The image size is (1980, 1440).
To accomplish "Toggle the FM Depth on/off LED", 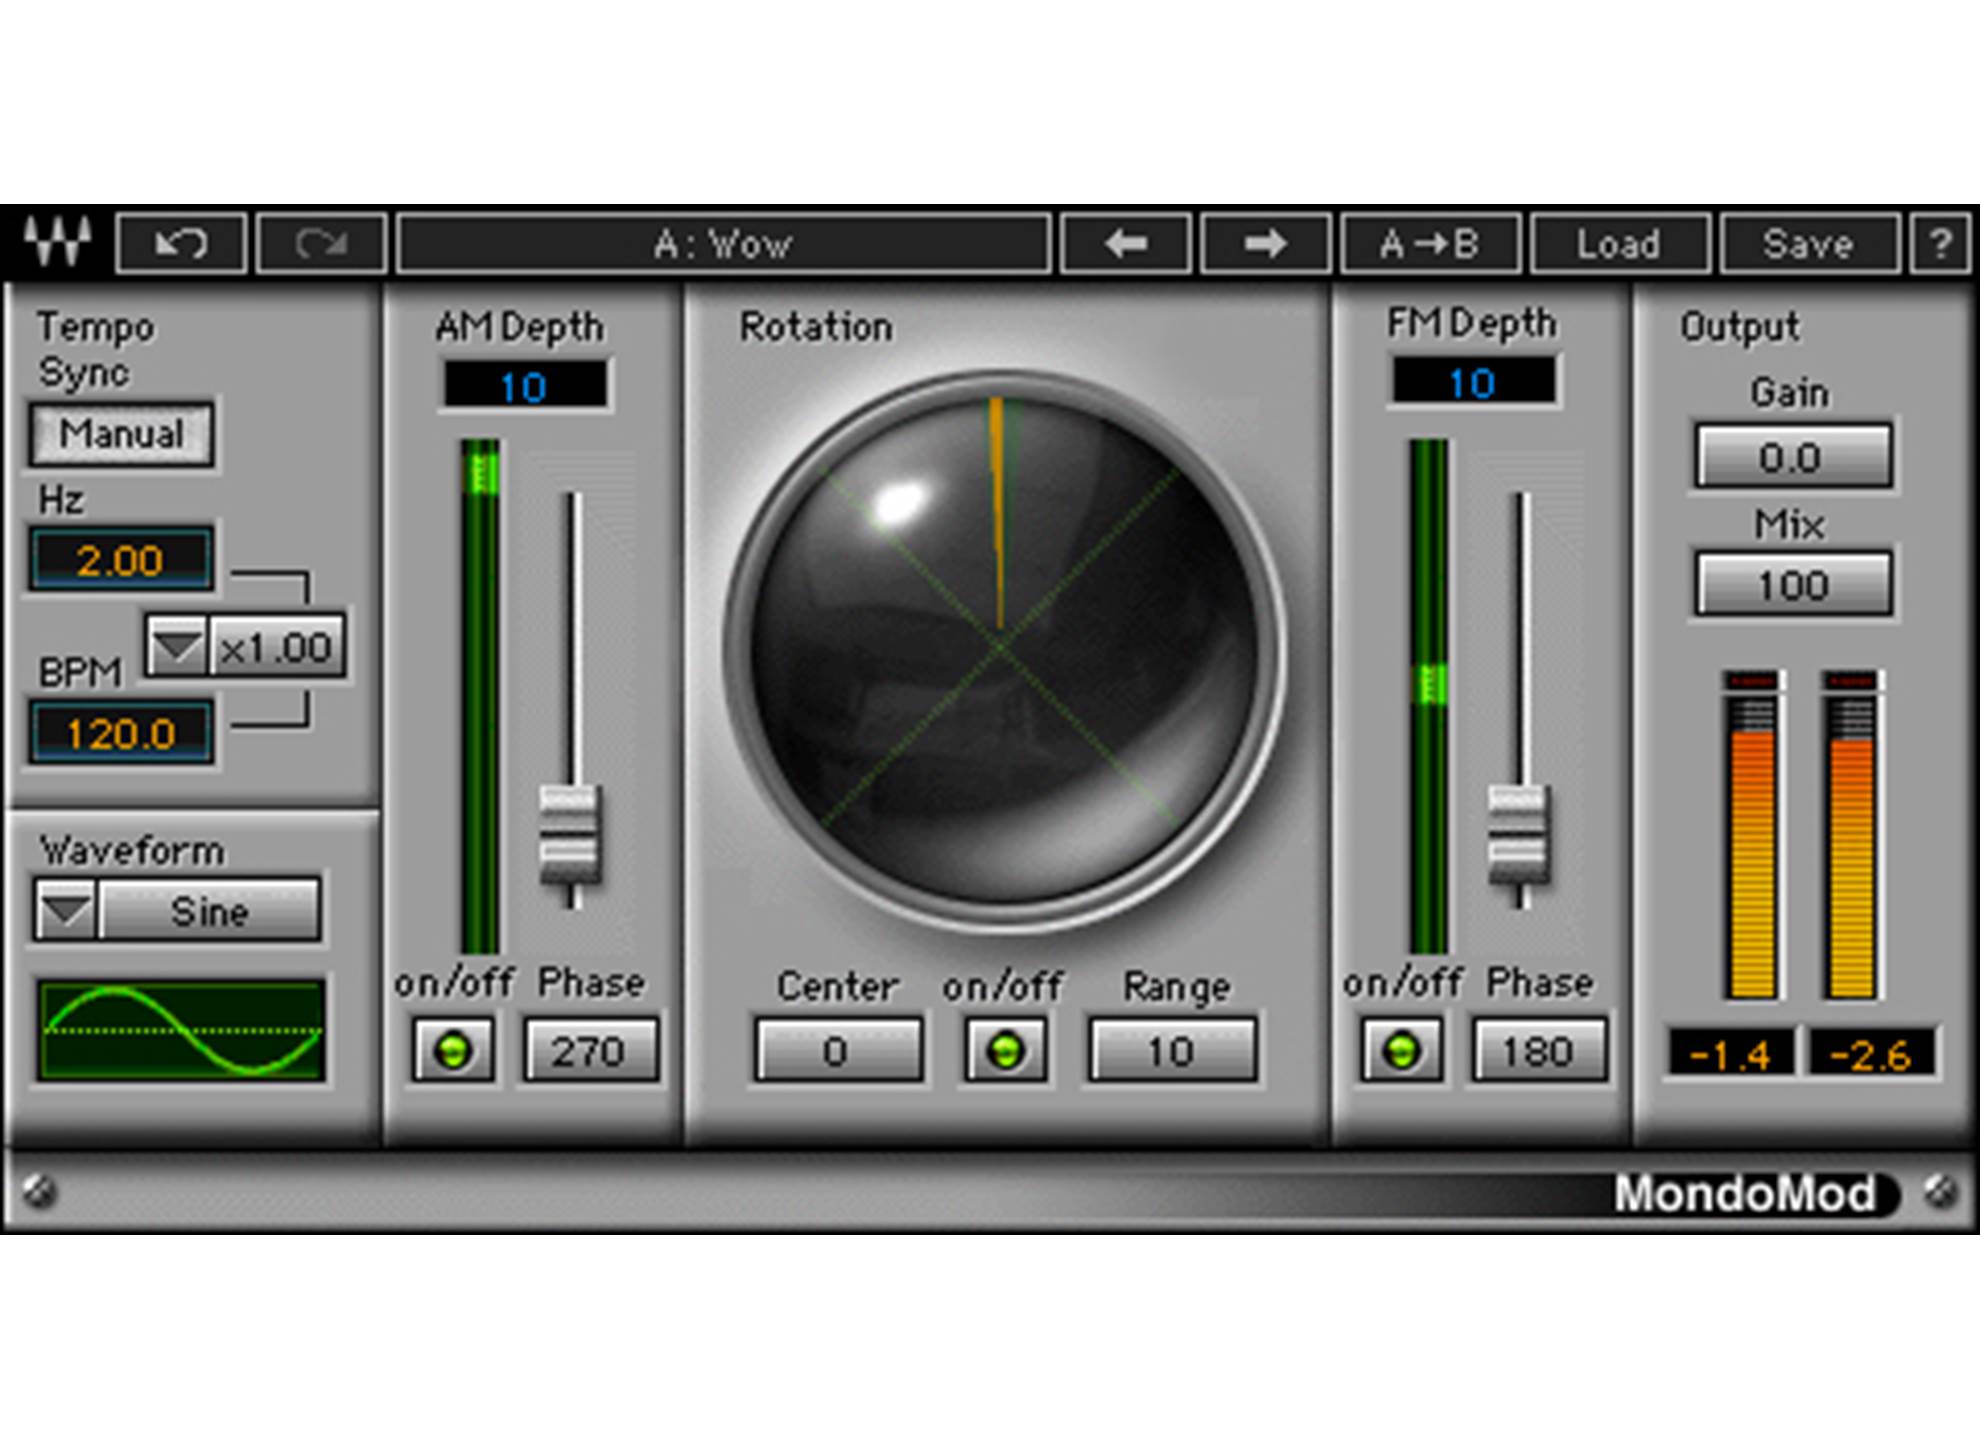I will coord(1401,1050).
